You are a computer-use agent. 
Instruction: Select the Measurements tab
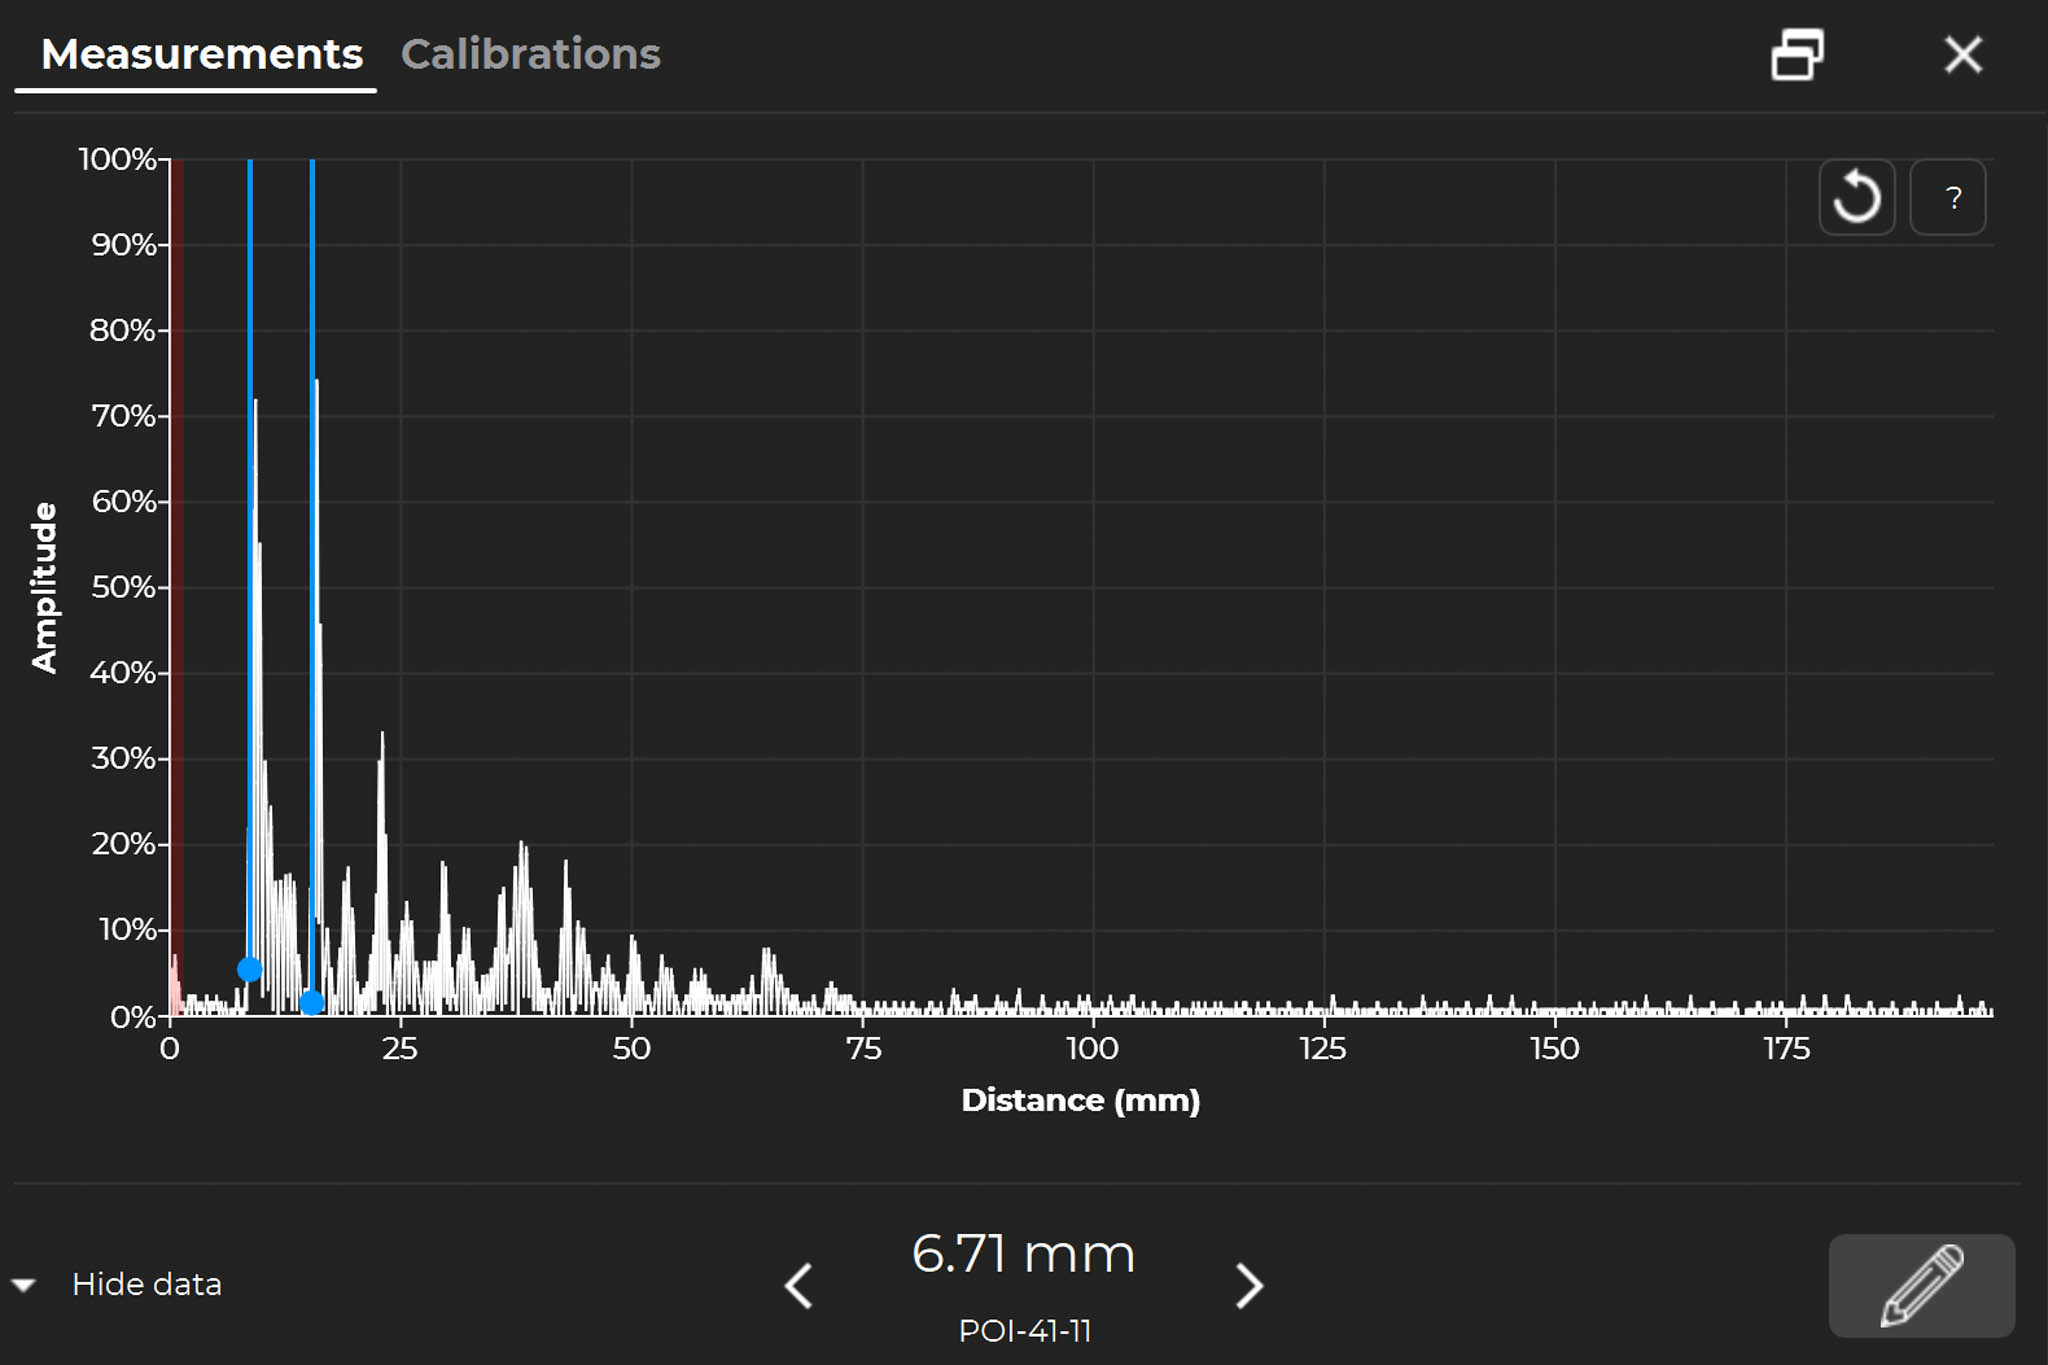point(201,54)
